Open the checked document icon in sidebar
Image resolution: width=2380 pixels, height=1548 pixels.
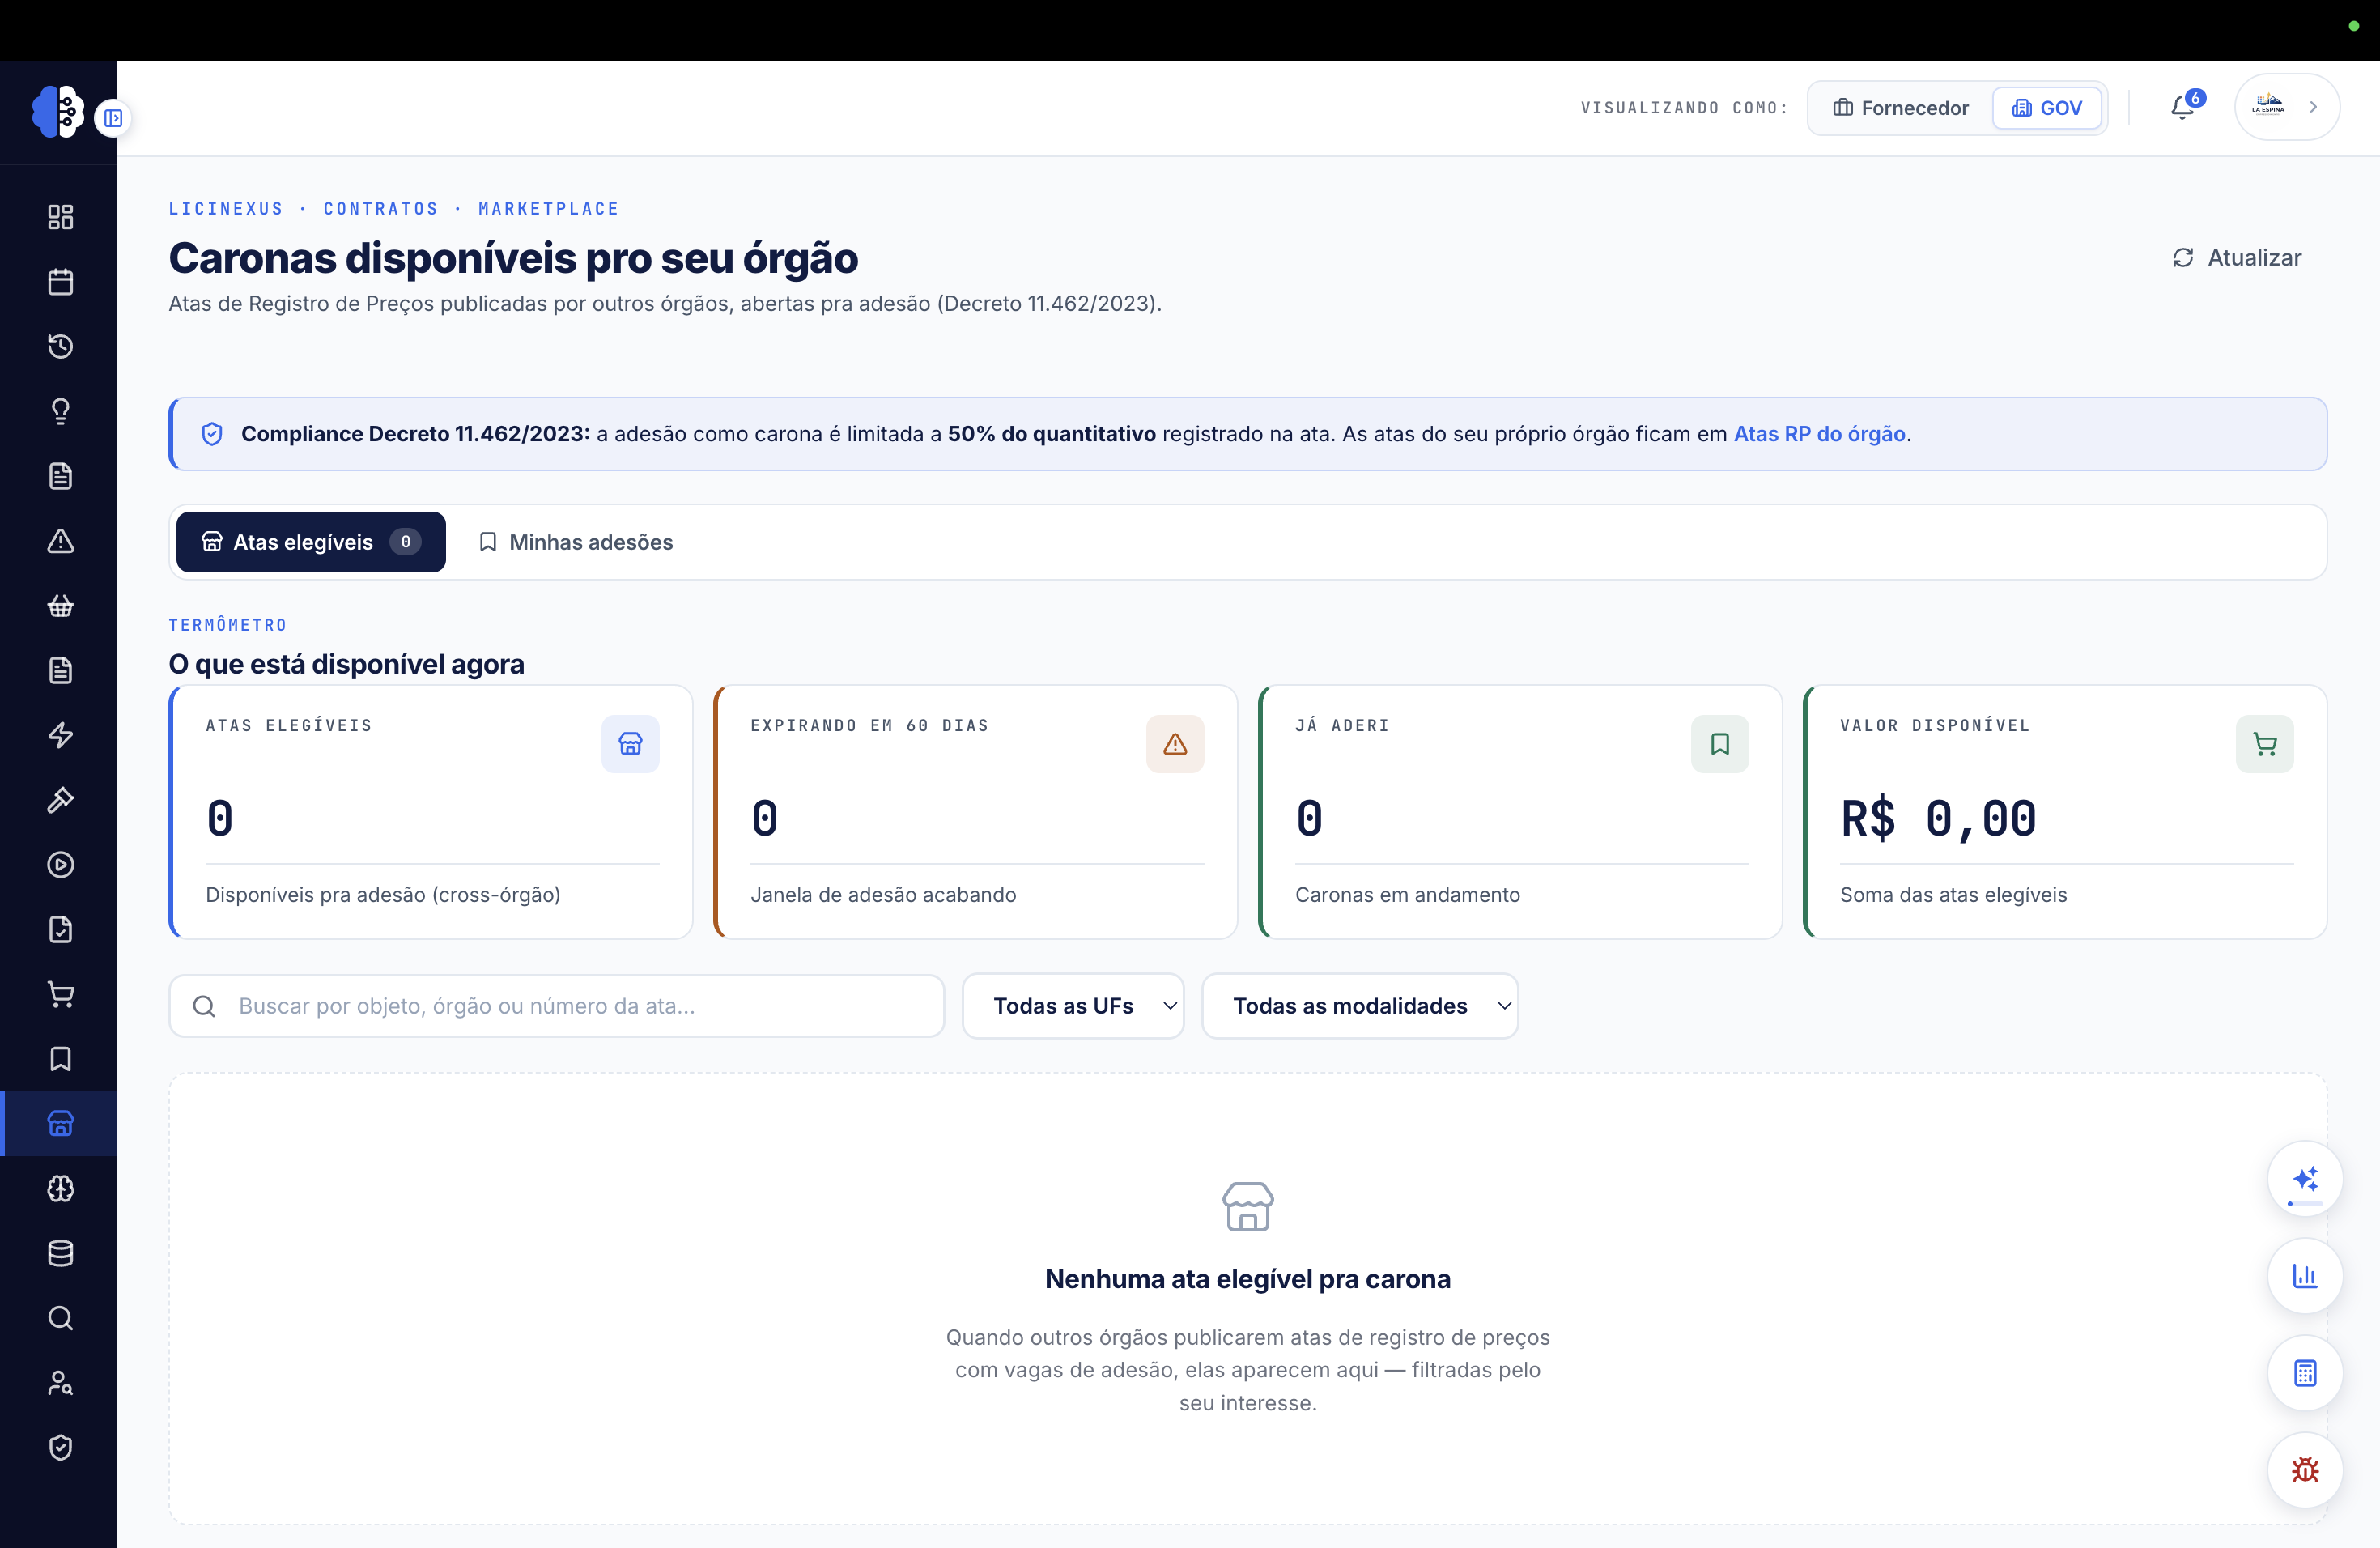[x=60, y=929]
